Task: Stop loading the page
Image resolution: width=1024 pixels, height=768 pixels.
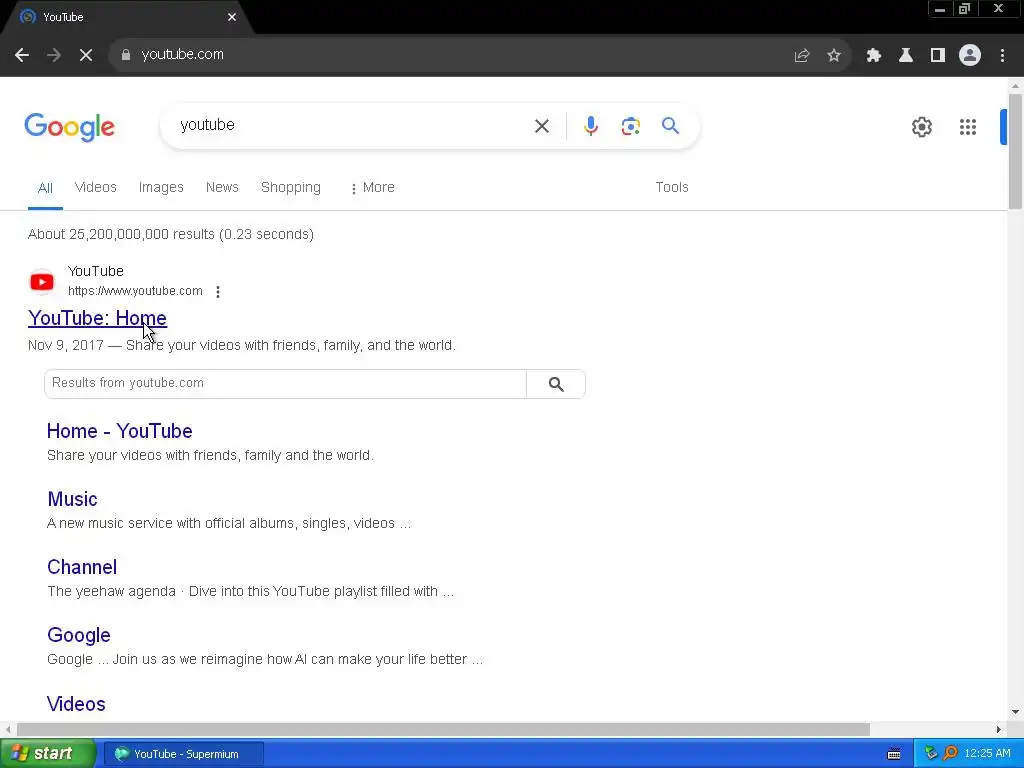Action: [x=86, y=55]
